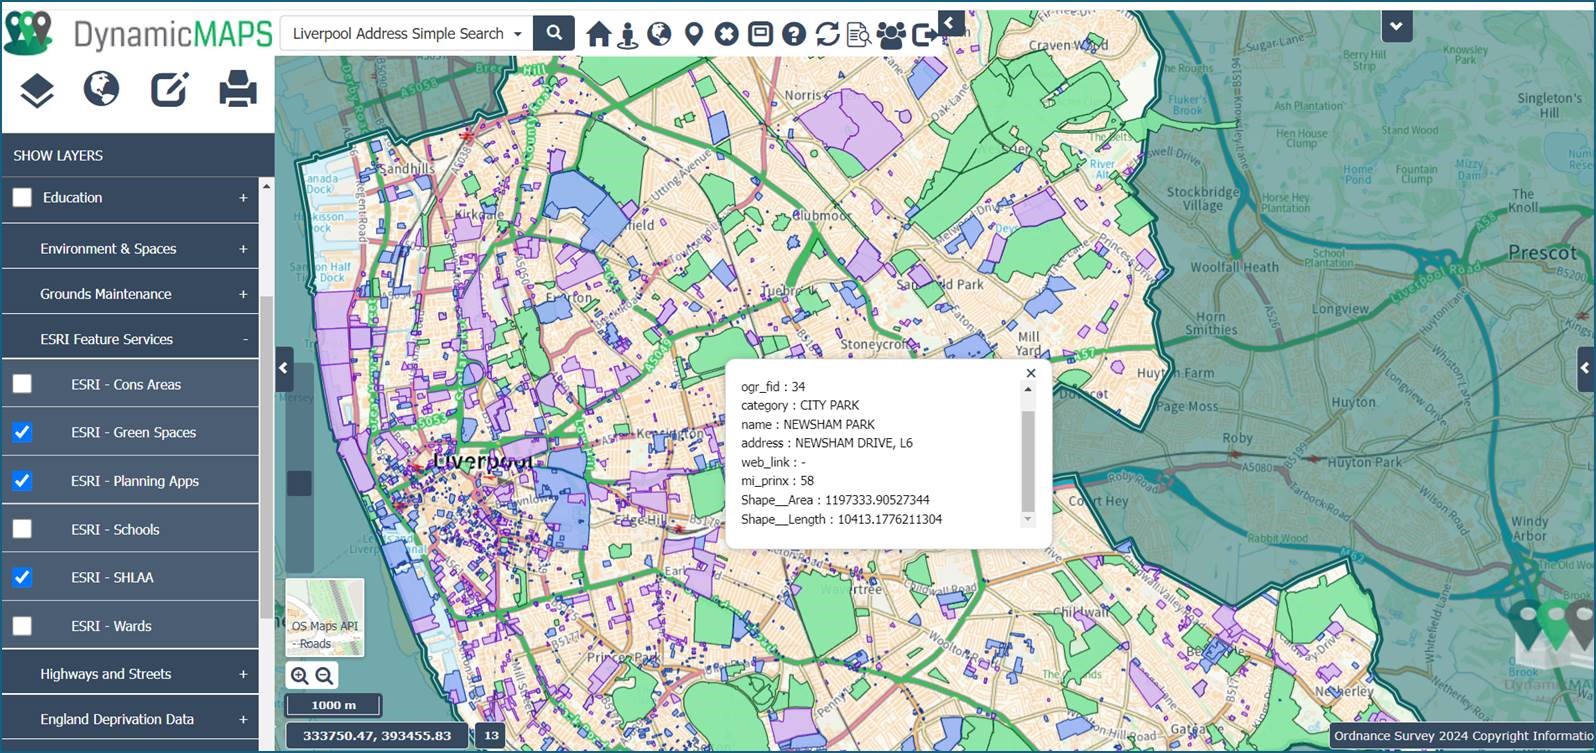This screenshot has height=753, width=1596.
Task: Collapse ESRI Feature Services group minus
Action: pos(245,339)
